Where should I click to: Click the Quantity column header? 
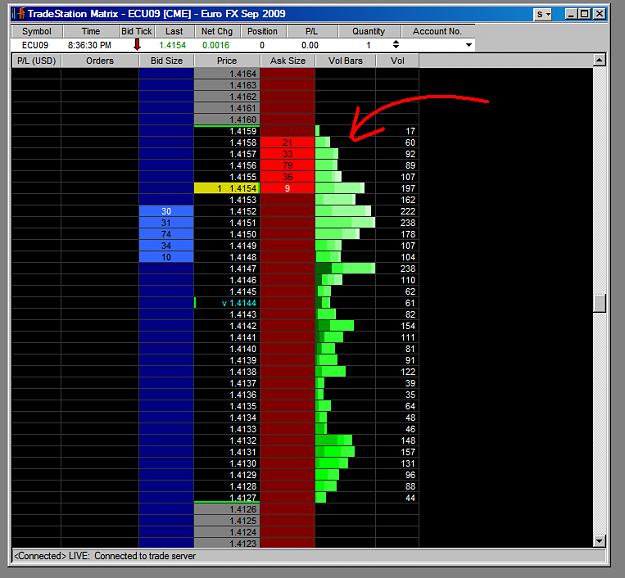(x=369, y=31)
